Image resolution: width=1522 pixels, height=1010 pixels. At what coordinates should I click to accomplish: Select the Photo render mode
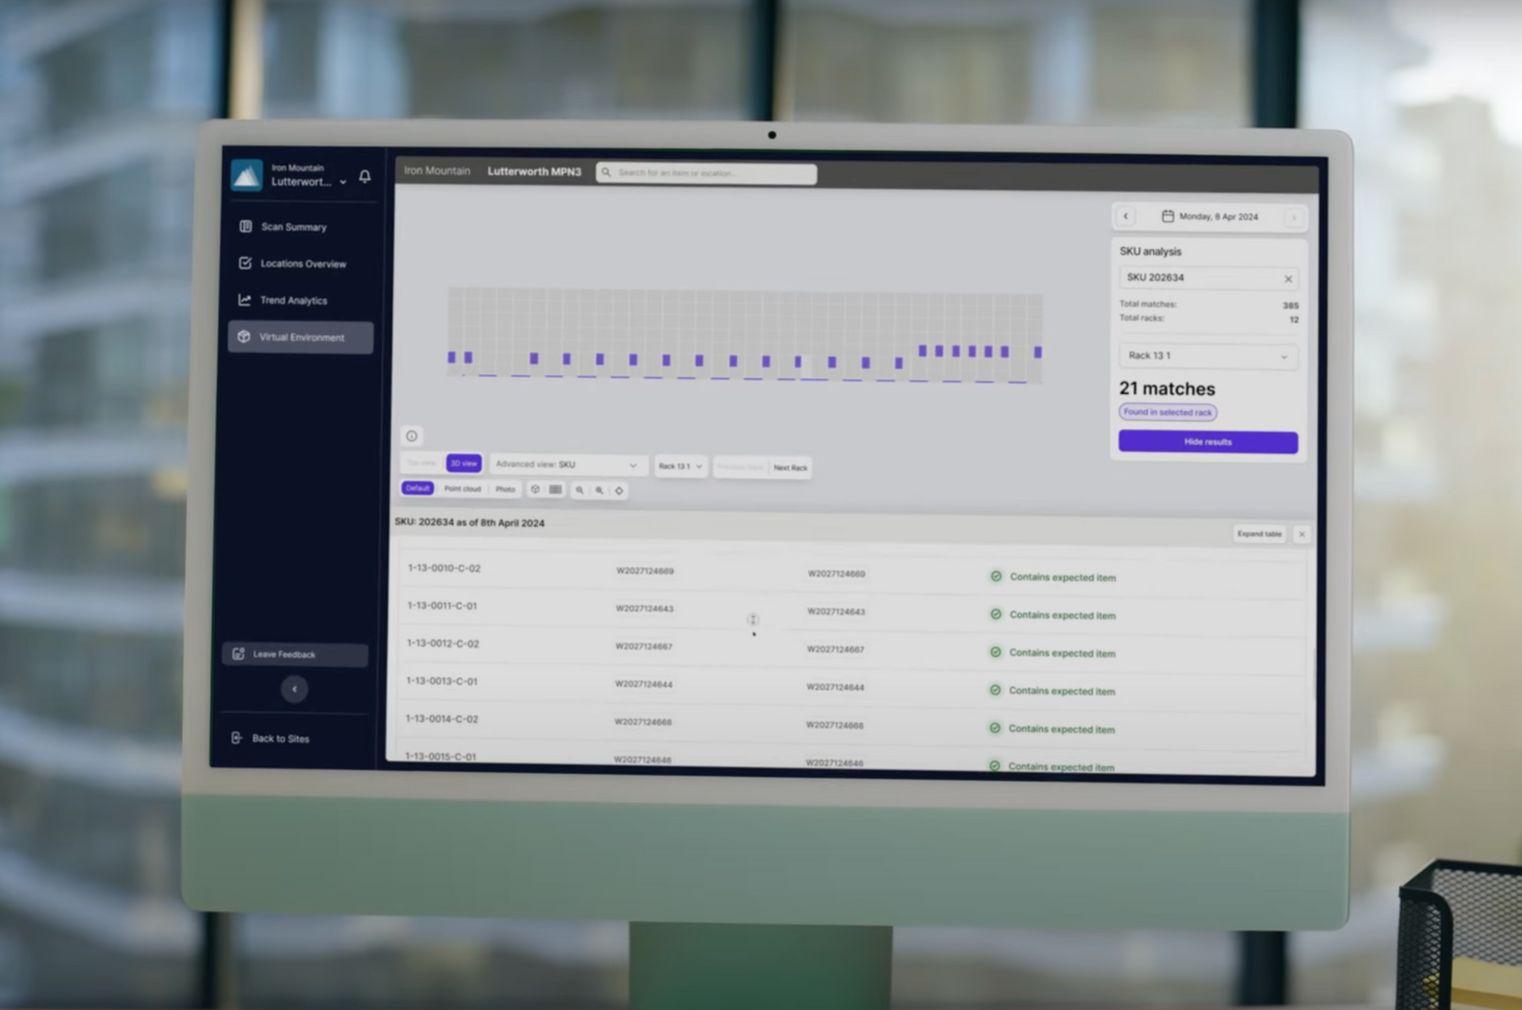point(506,489)
